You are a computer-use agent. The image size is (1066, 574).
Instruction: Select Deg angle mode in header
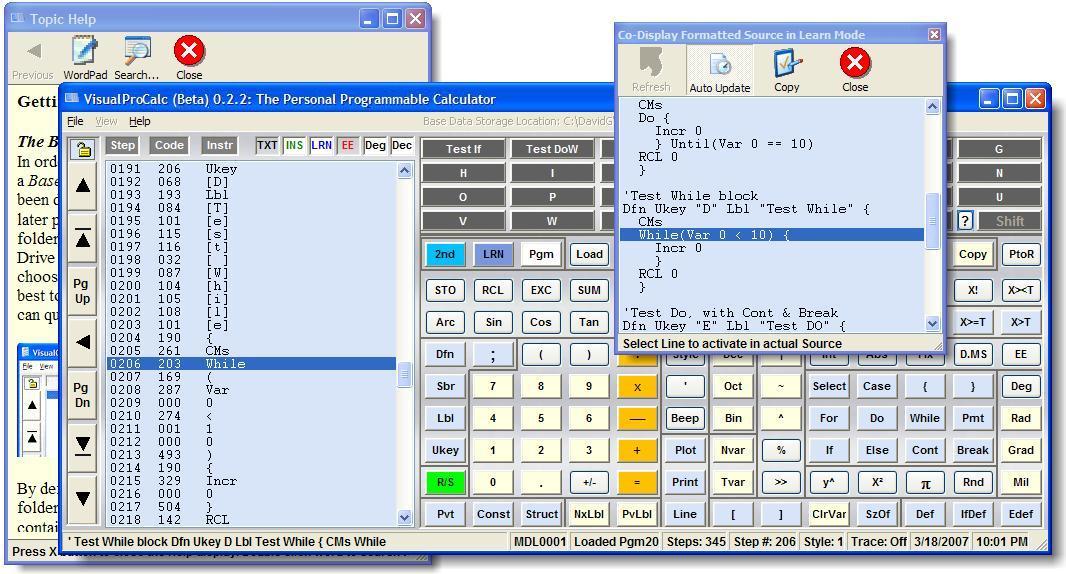(375, 146)
